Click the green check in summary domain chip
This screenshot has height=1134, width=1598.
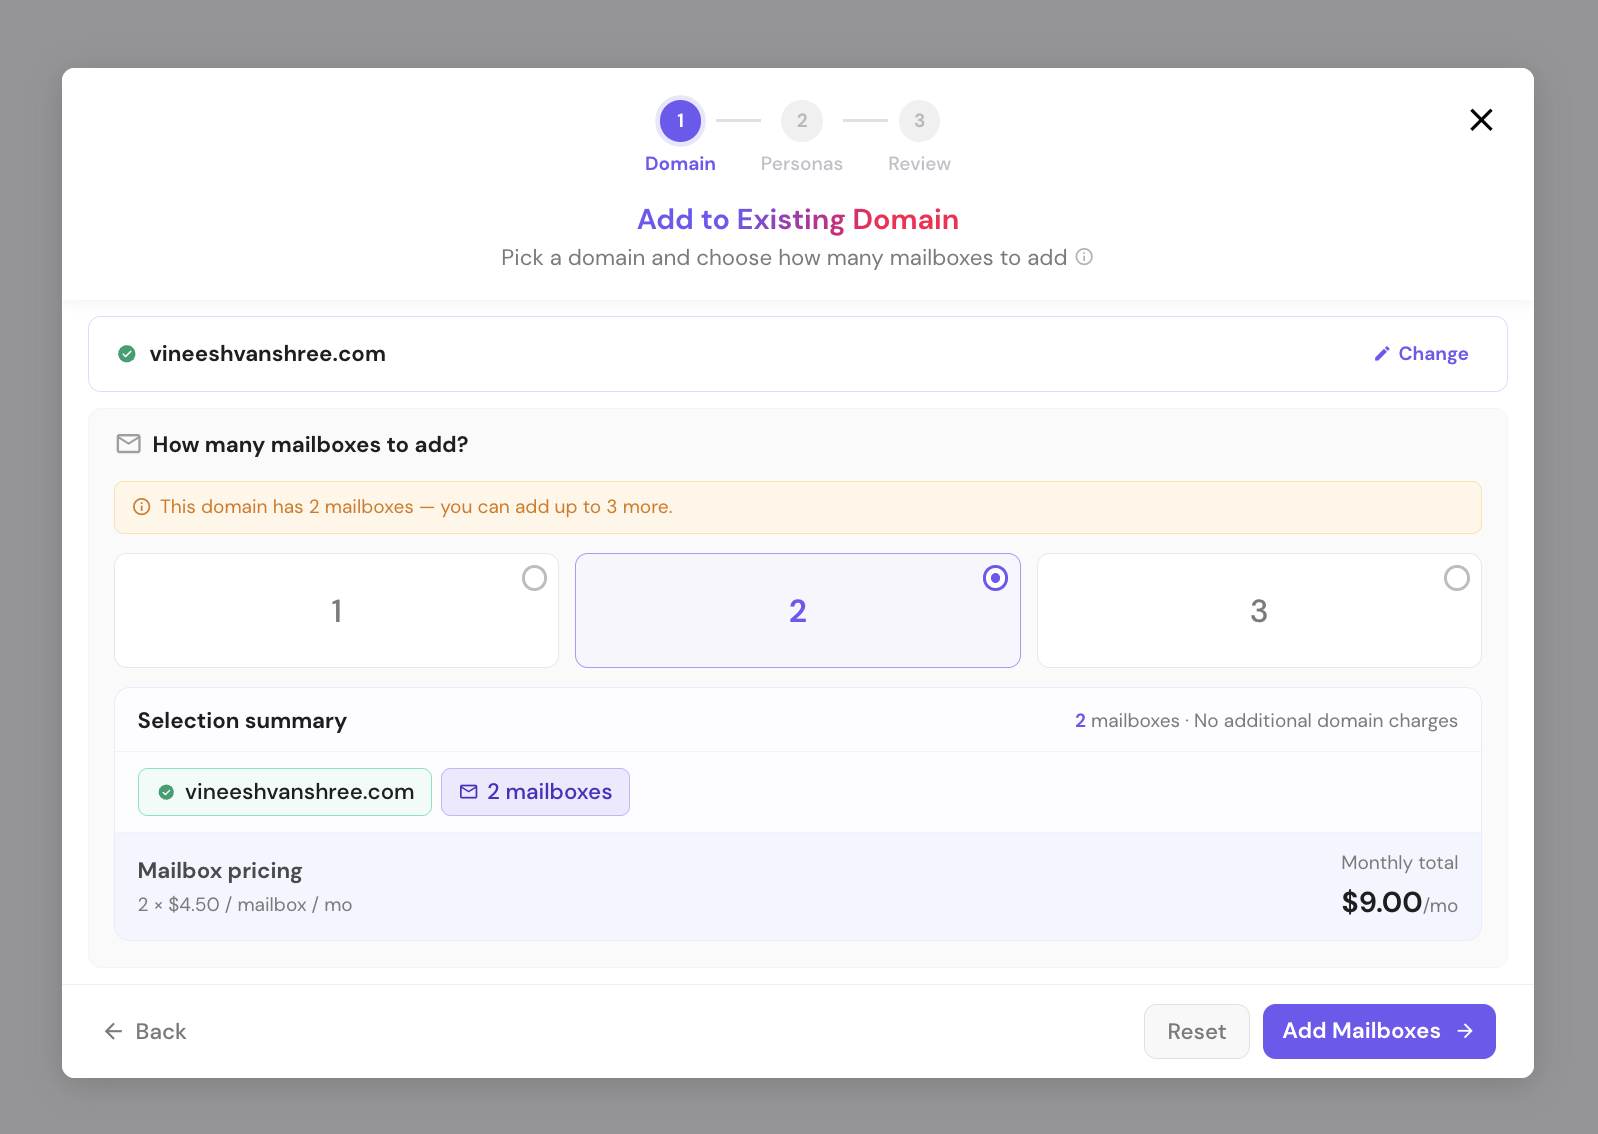pos(167,792)
